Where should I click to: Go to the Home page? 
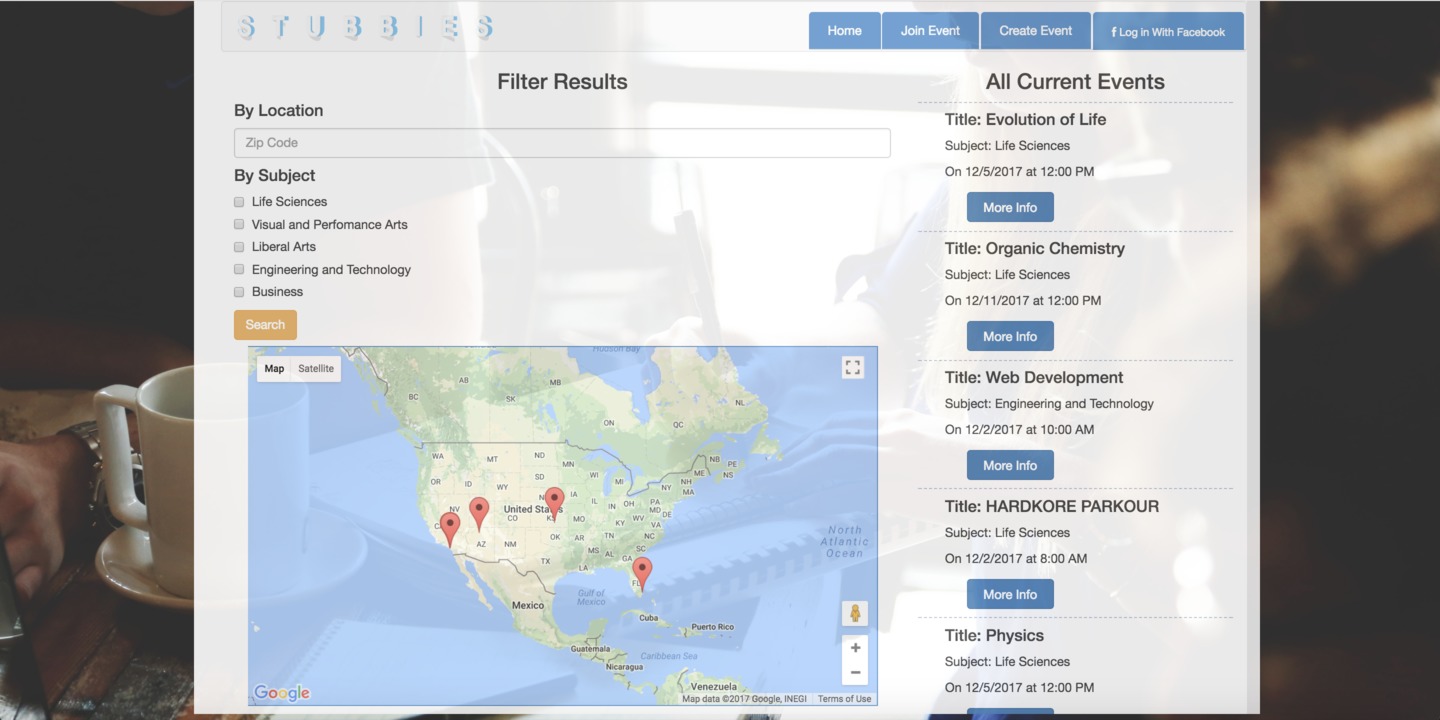845,31
